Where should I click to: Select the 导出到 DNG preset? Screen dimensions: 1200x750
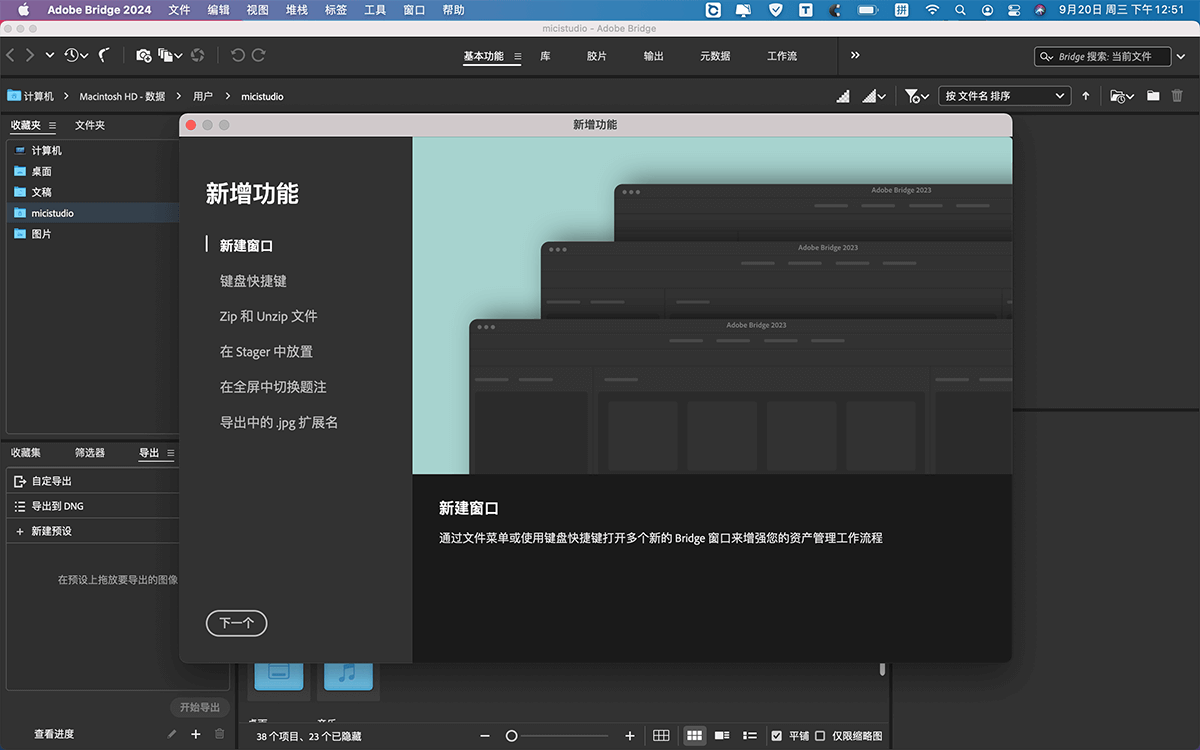[x=92, y=506]
